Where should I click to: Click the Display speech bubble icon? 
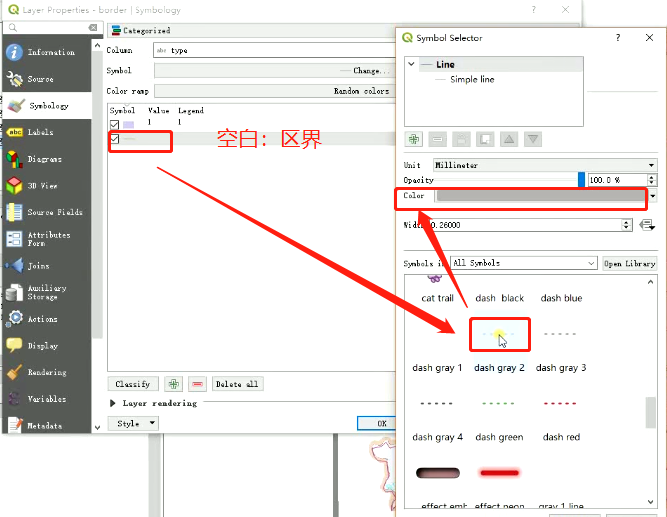14,345
